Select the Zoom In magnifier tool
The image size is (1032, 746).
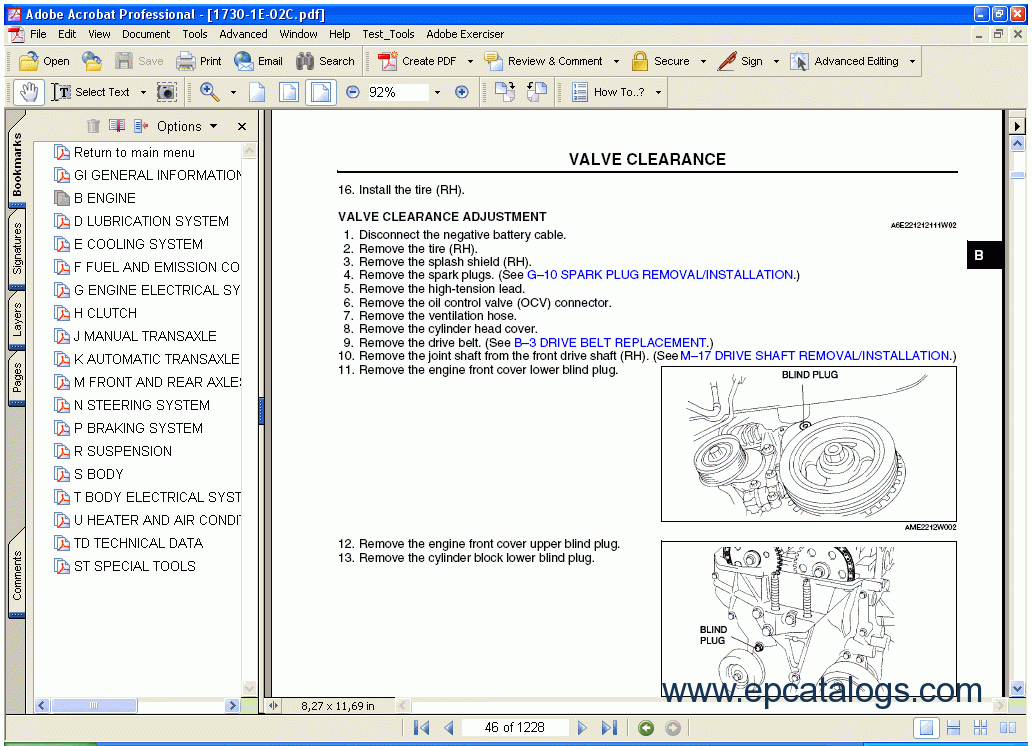coord(210,92)
